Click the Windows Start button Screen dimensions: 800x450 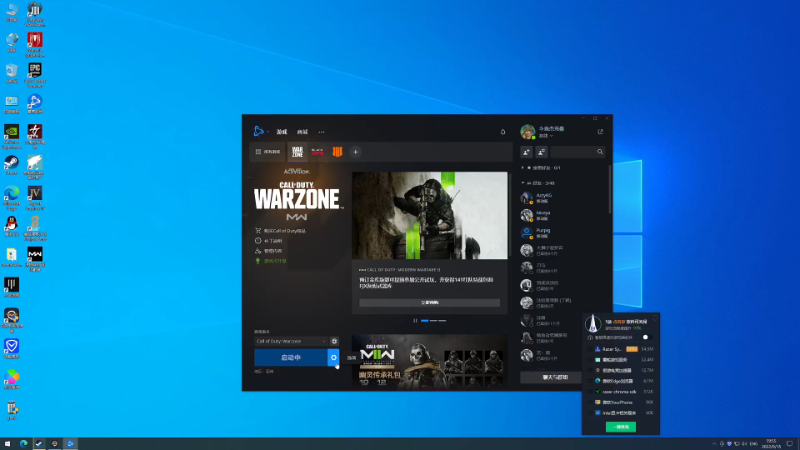(7, 444)
